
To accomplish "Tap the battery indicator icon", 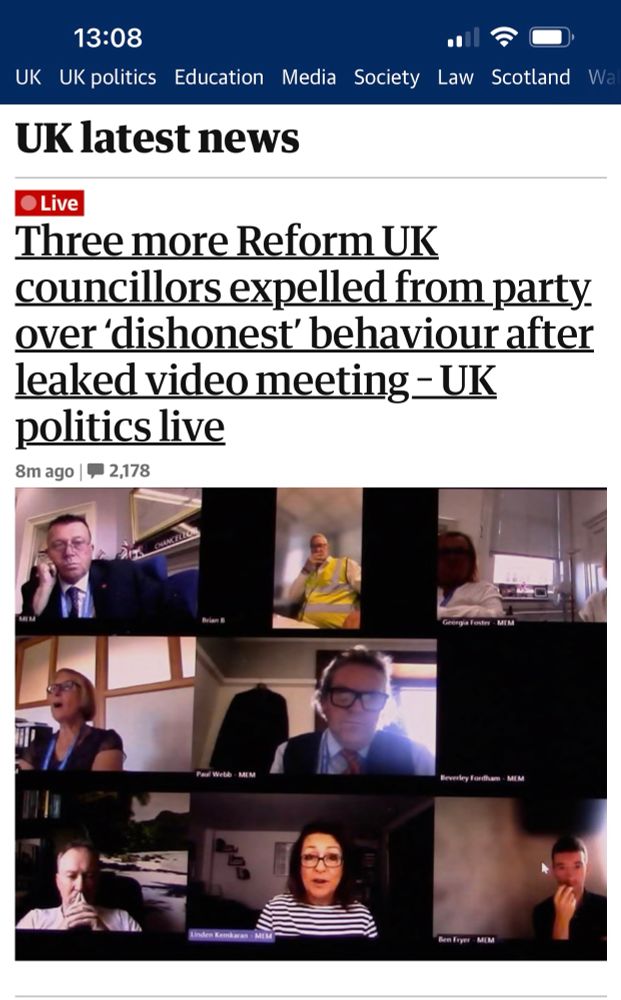I will click(x=552, y=38).
